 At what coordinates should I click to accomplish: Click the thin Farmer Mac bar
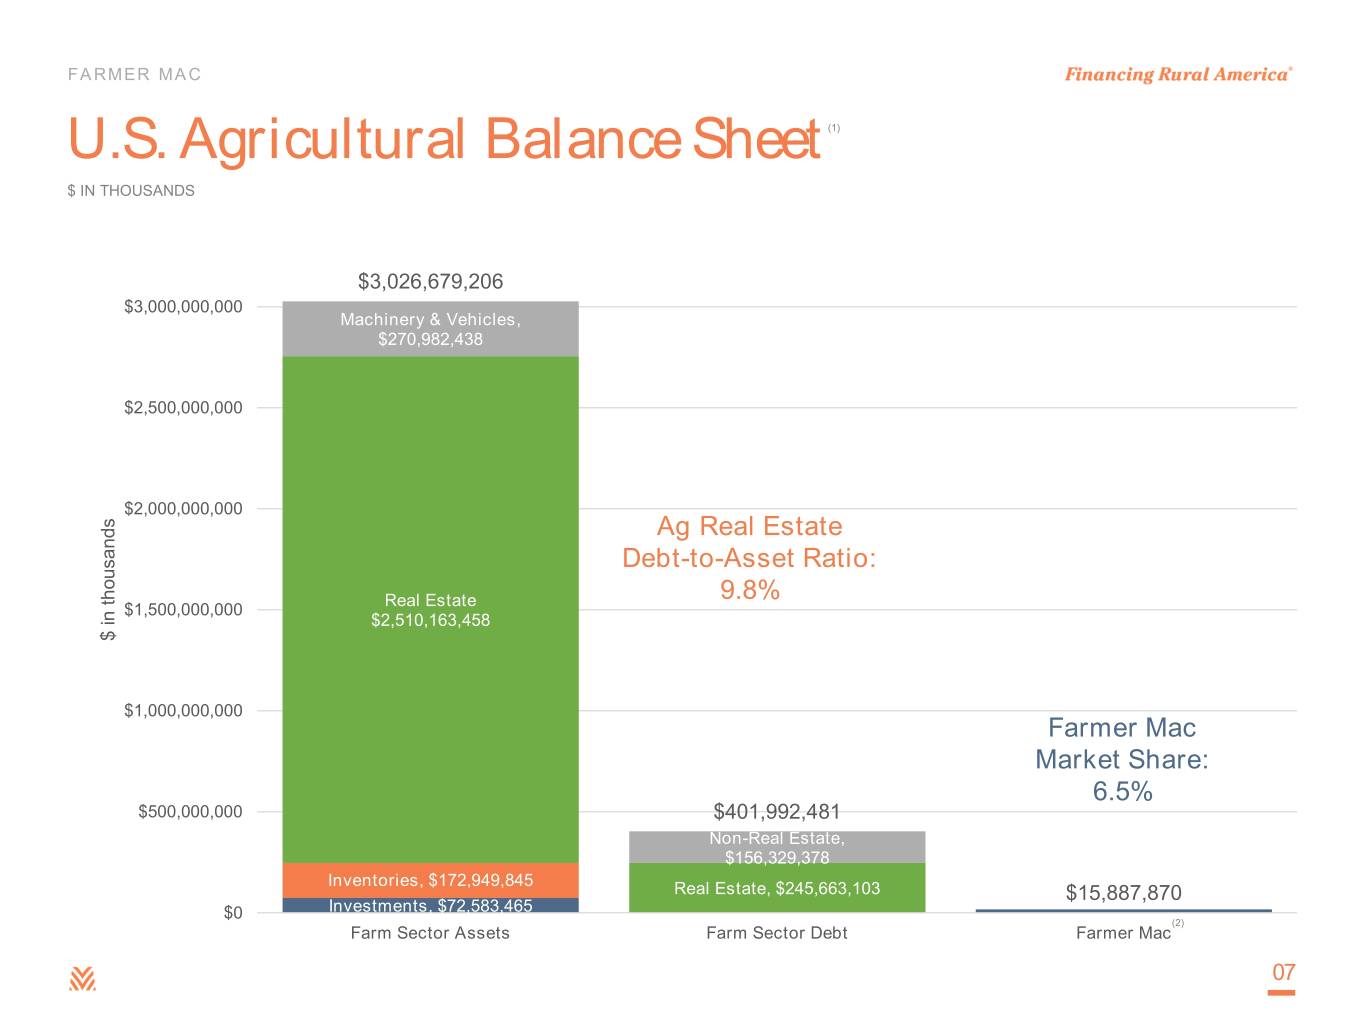1123,910
